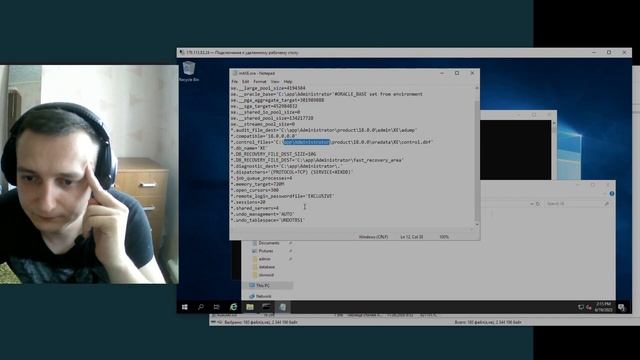Select admin folder in Explorer navigation pane
Image resolution: width=640 pixels, height=360 pixels.
(264, 259)
